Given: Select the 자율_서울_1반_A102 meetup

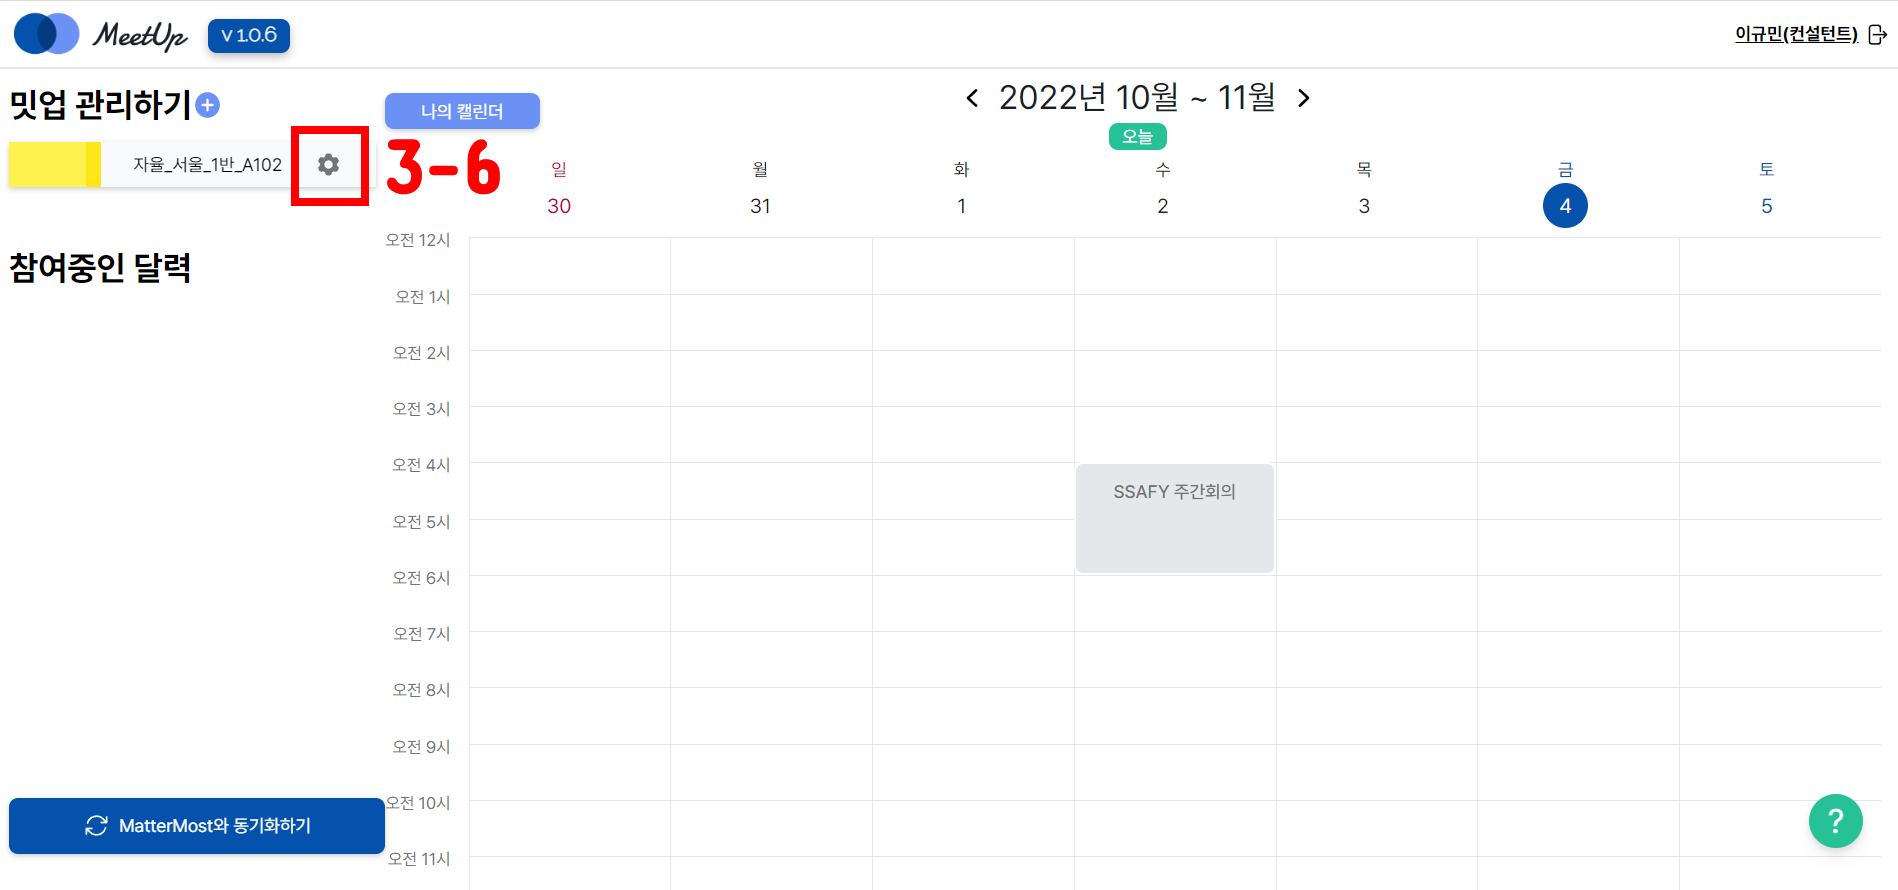Looking at the screenshot, I should tap(207, 165).
